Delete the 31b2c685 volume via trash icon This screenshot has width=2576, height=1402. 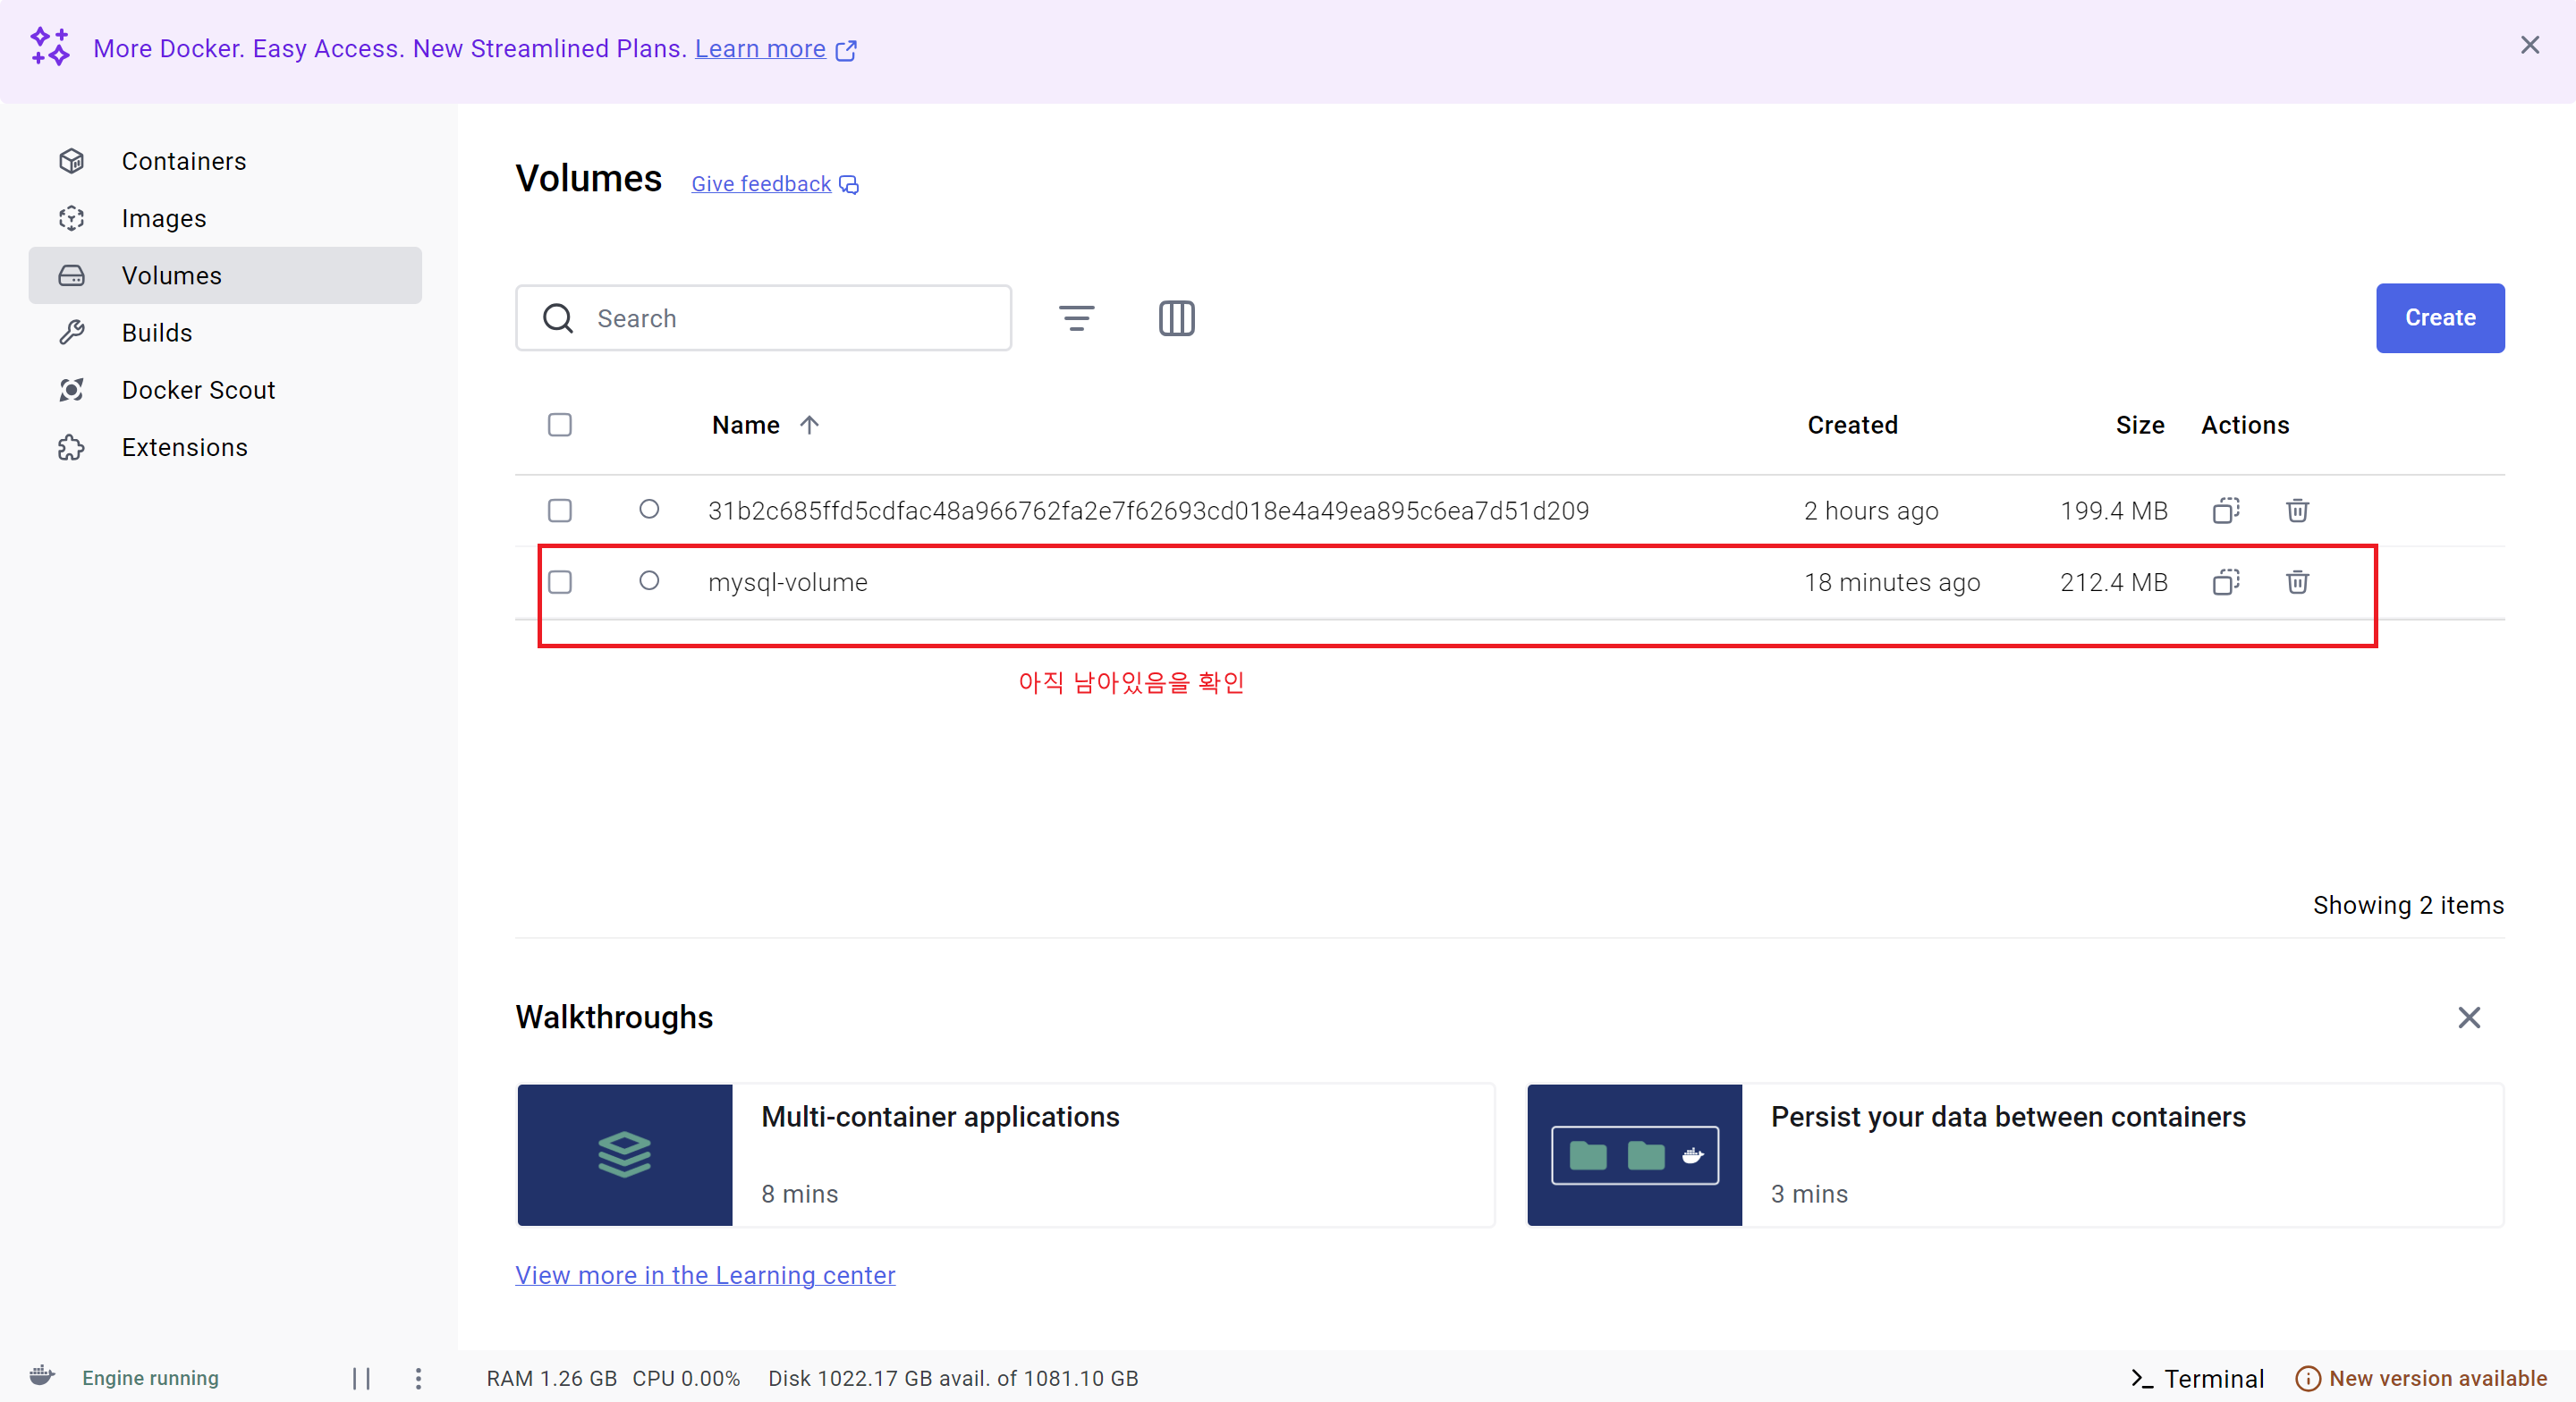2296,511
